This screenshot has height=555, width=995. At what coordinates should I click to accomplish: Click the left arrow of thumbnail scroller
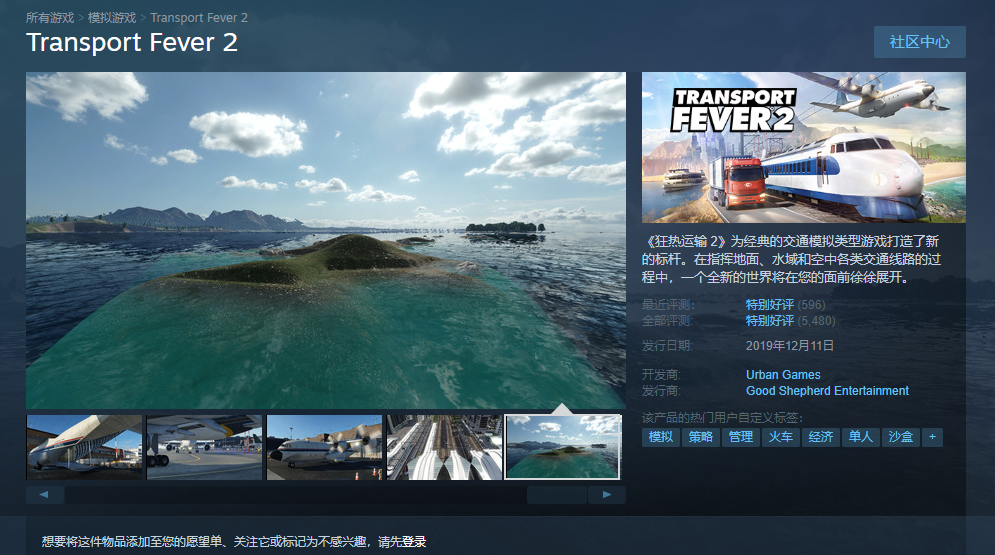point(44,495)
